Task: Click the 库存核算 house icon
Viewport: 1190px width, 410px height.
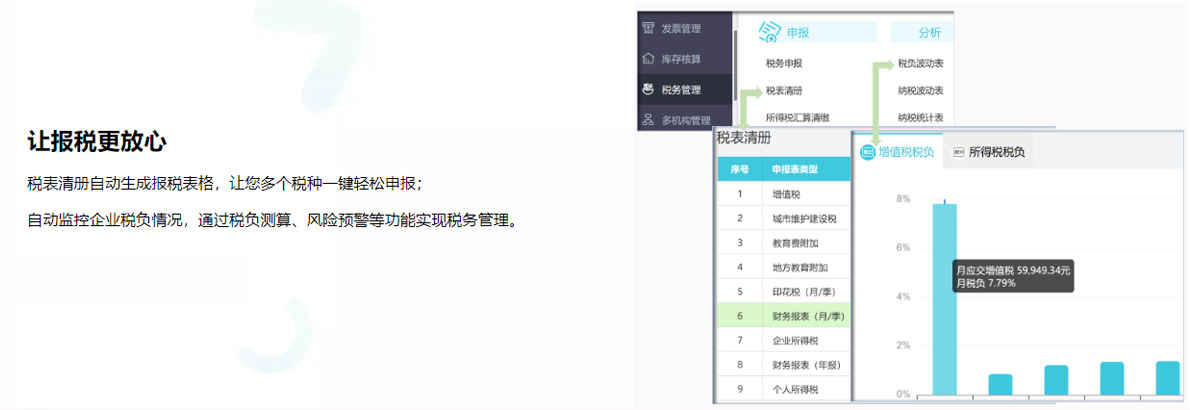Action: tap(648, 59)
